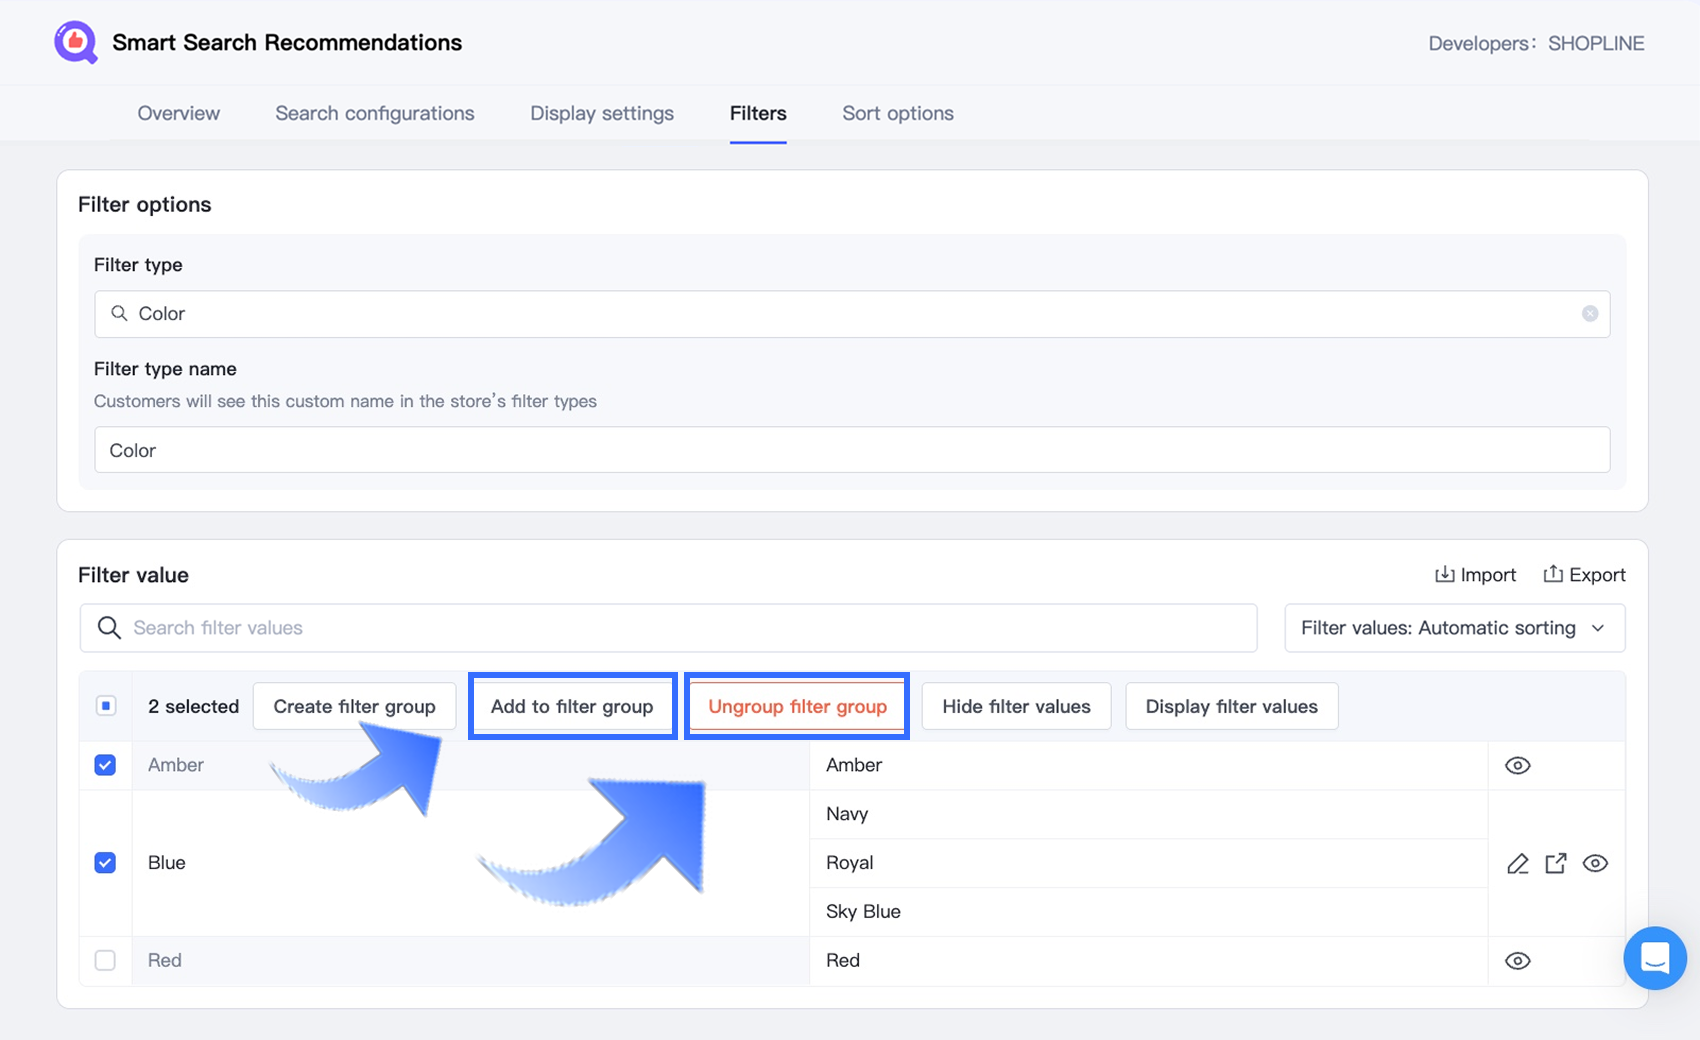Switch to the Sort options tab
The height and width of the screenshot is (1040, 1700).
(897, 114)
